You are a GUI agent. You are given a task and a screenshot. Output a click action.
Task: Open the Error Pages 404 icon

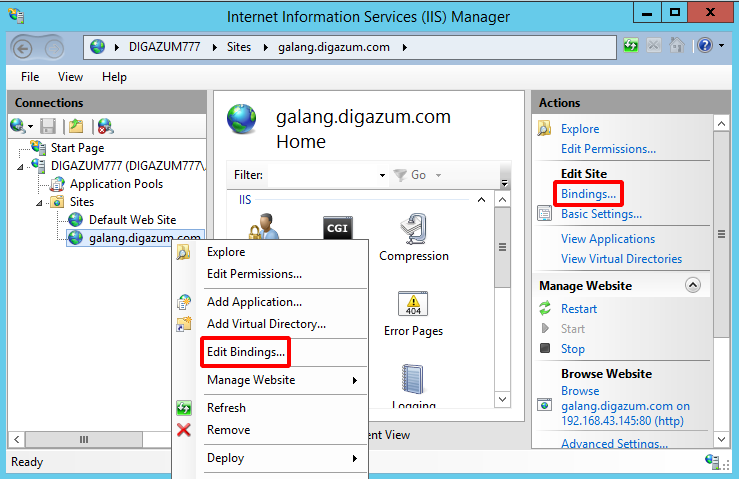(x=413, y=303)
